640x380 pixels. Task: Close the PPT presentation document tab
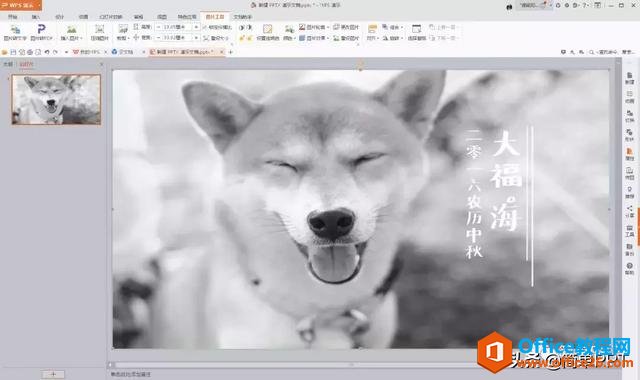(x=222, y=52)
